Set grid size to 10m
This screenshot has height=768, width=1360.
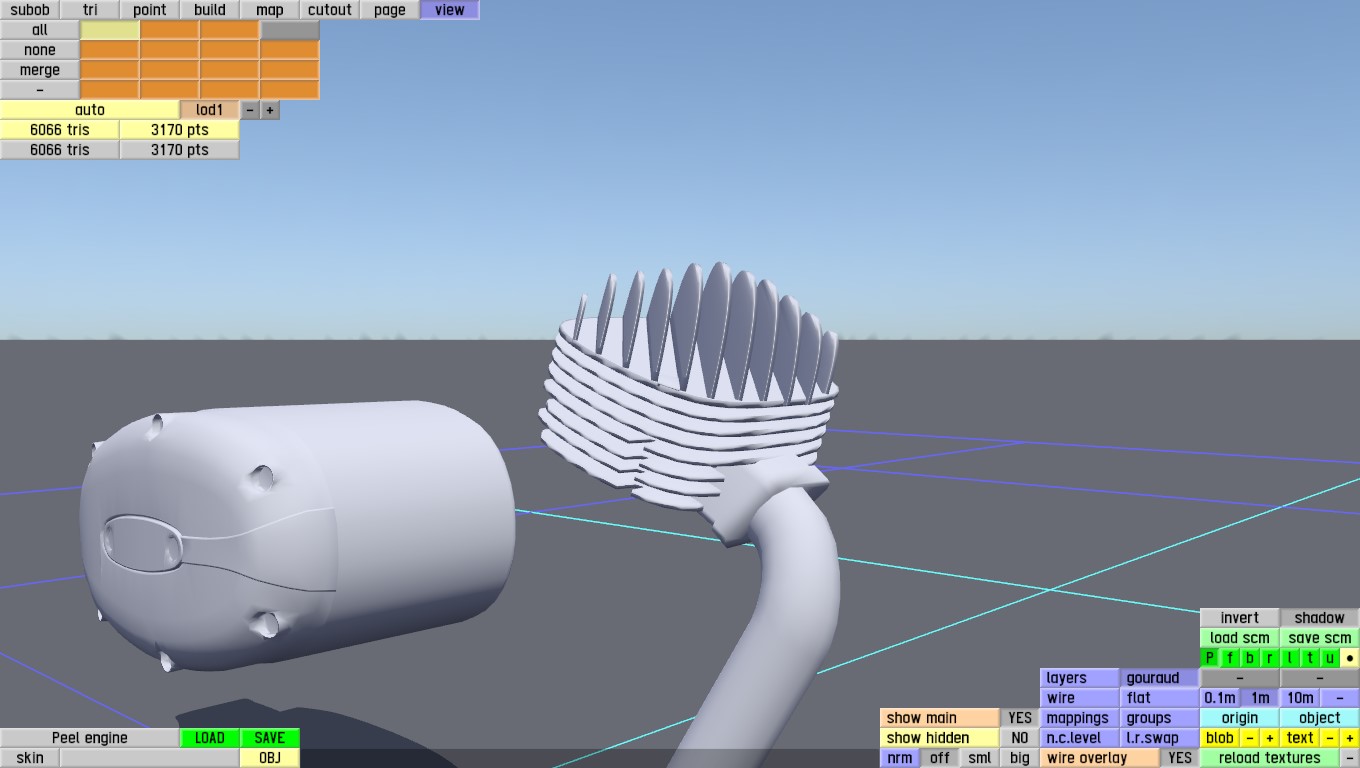(x=1300, y=698)
